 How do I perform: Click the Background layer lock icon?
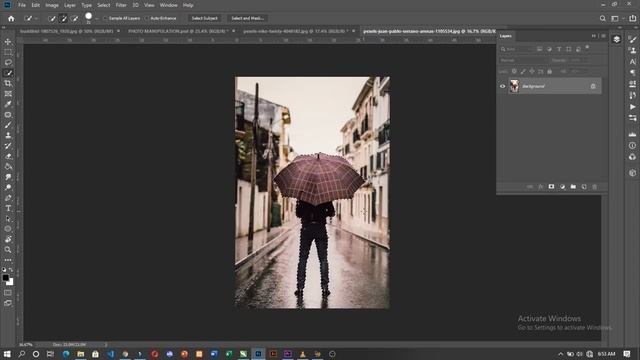593,86
